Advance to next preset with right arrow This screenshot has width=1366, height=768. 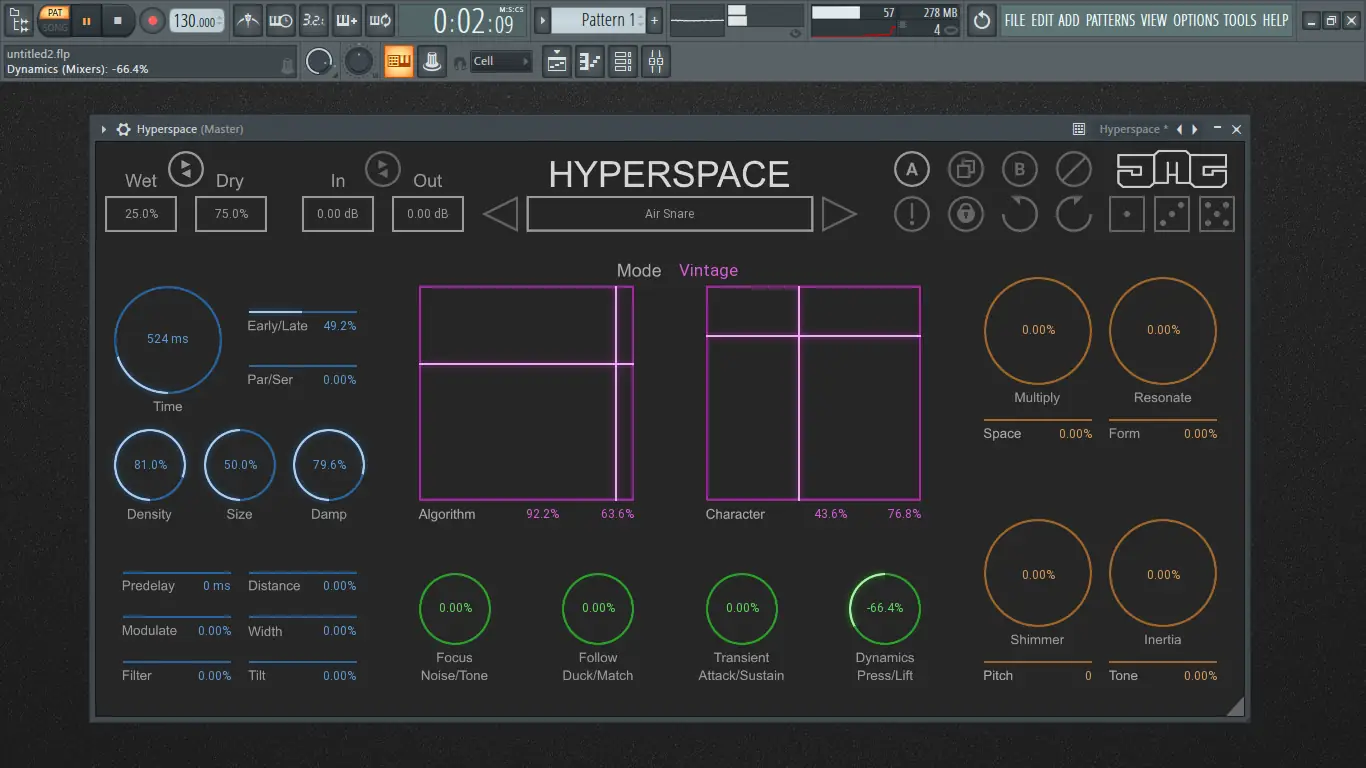pyautogui.click(x=839, y=213)
